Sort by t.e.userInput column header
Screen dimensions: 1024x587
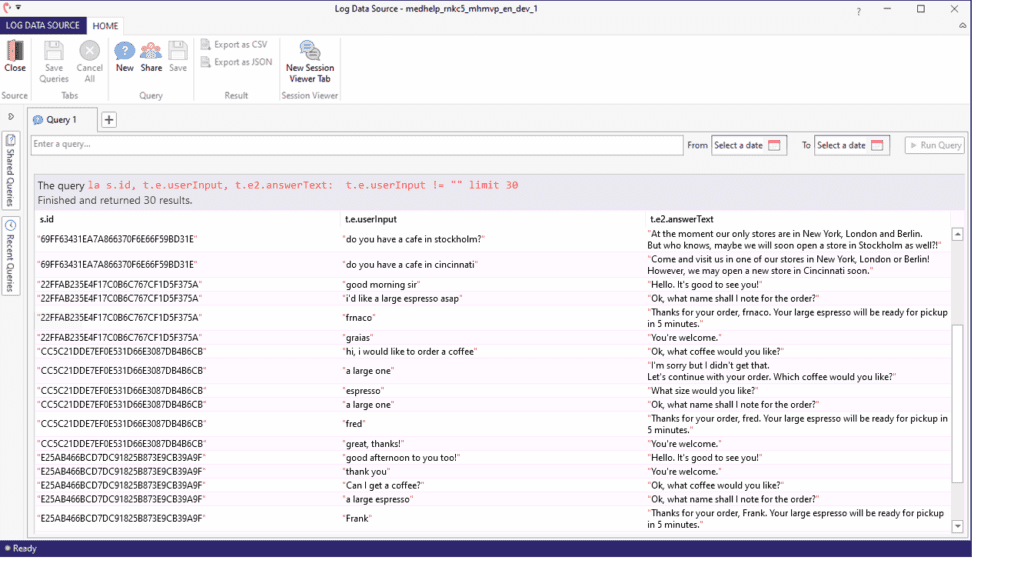click(371, 219)
